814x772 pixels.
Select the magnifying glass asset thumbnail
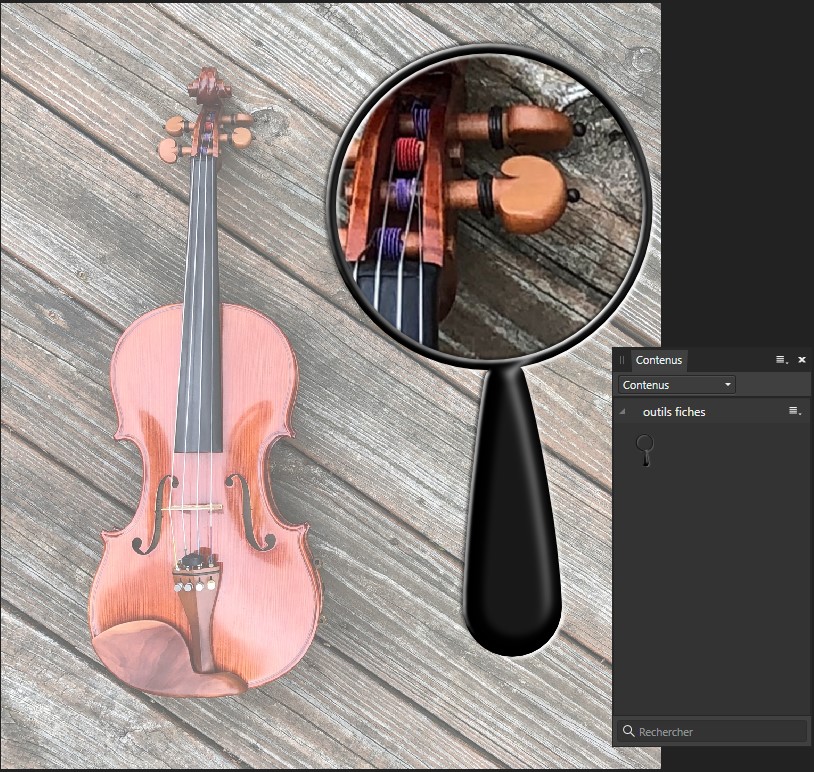point(645,450)
